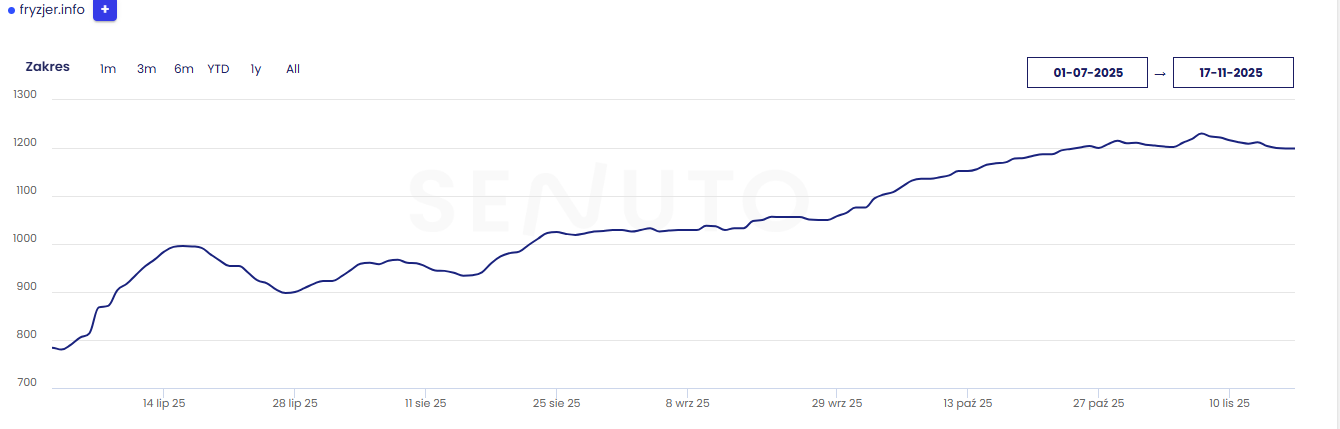Click the 10 lis 25 axis label
This screenshot has height=429, width=1340.
point(1229,404)
